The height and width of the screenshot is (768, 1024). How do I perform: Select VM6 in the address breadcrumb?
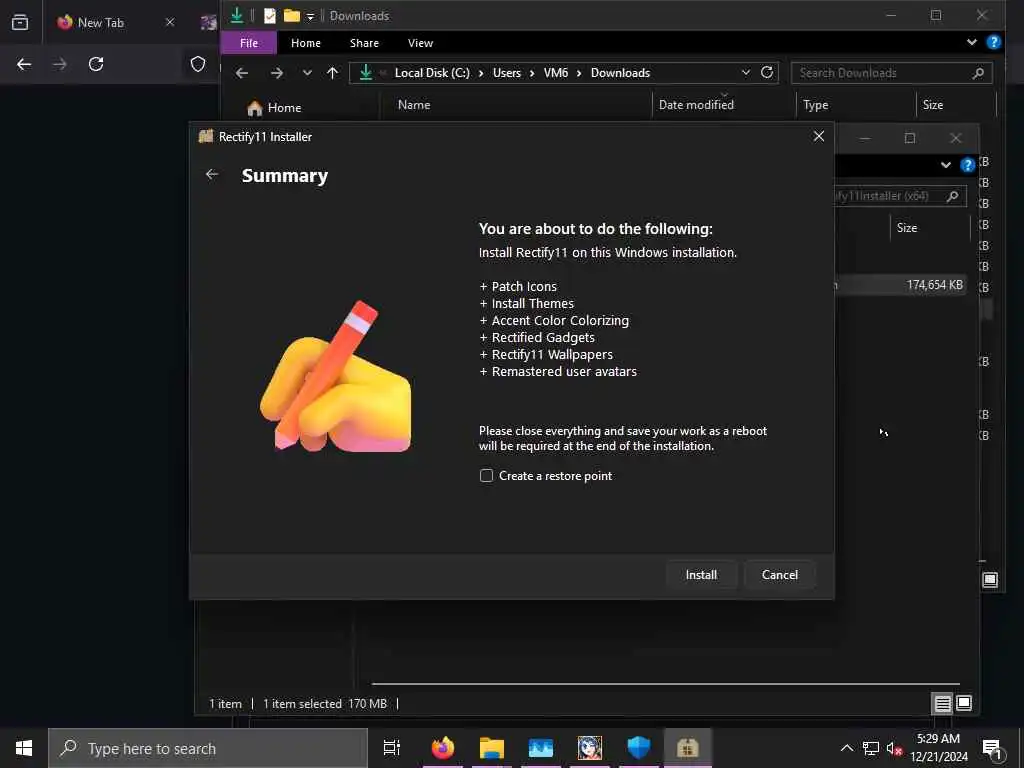coord(556,73)
